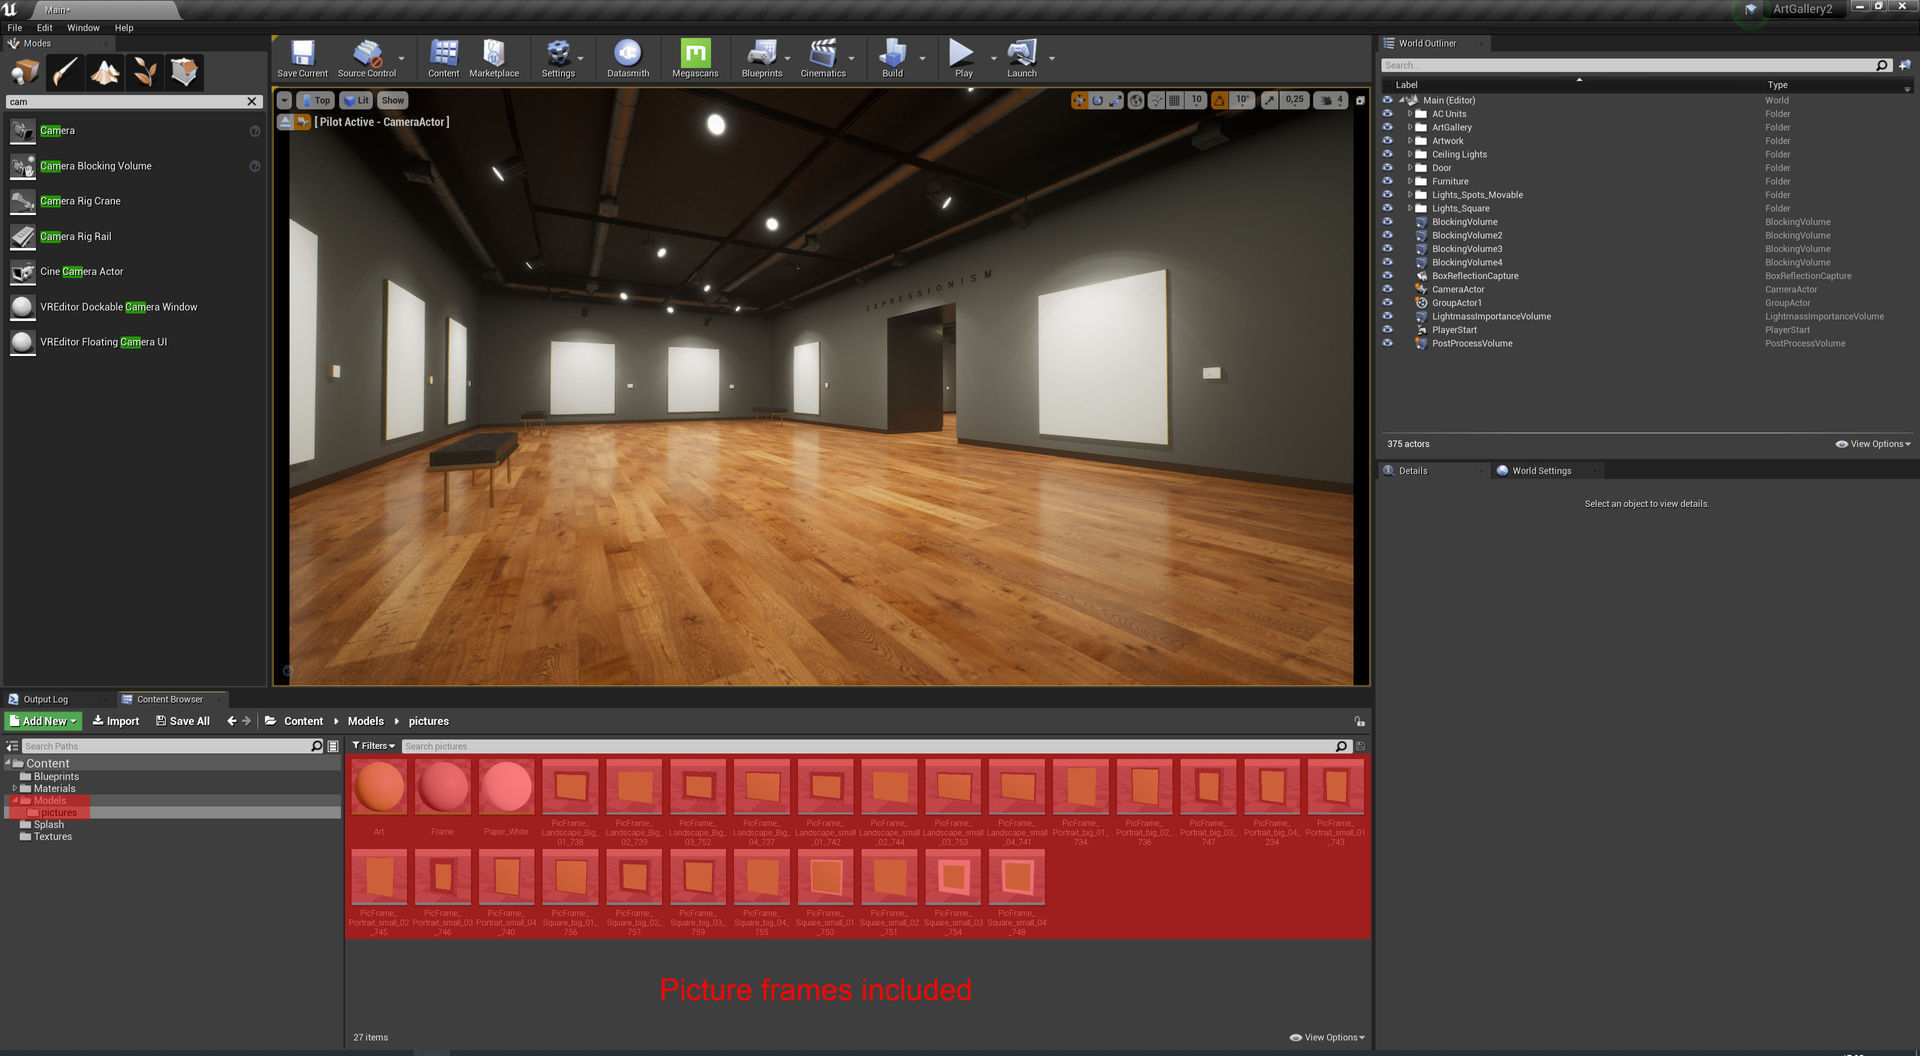Select Foliage mode icon

(x=145, y=72)
